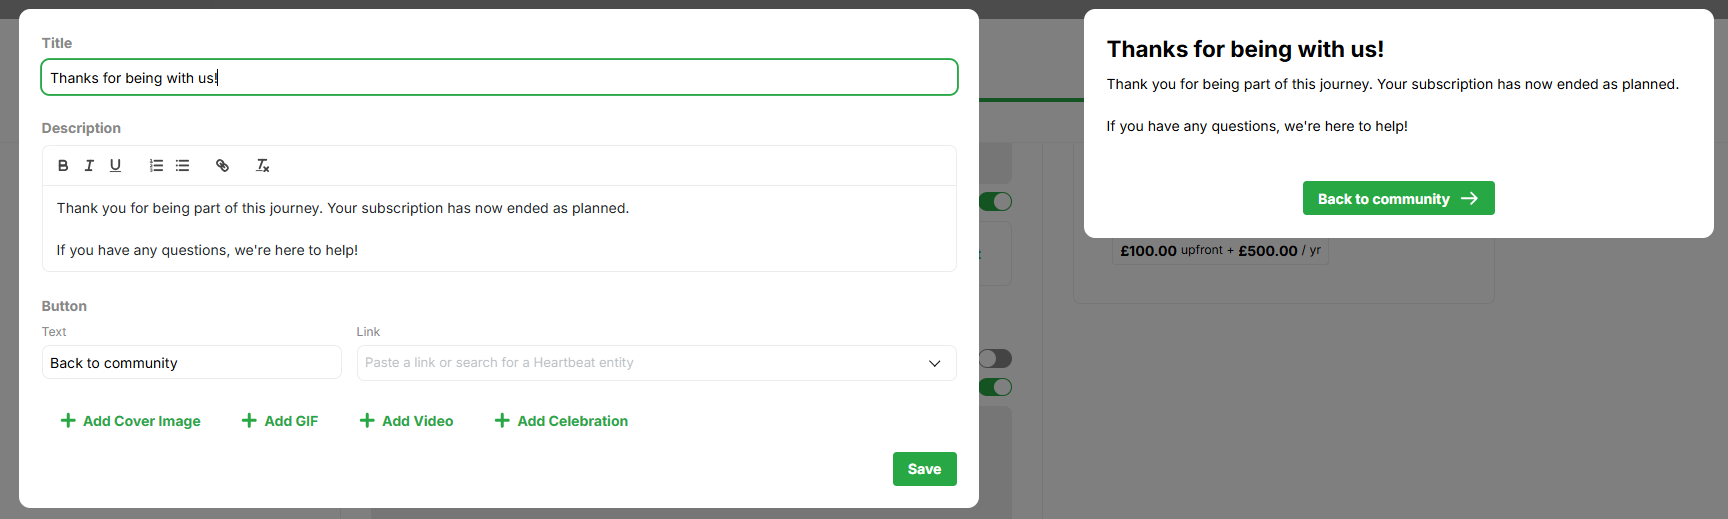Screen dimensions: 1728x519
Task: Edit the Title input field
Action: pyautogui.click(x=499, y=78)
